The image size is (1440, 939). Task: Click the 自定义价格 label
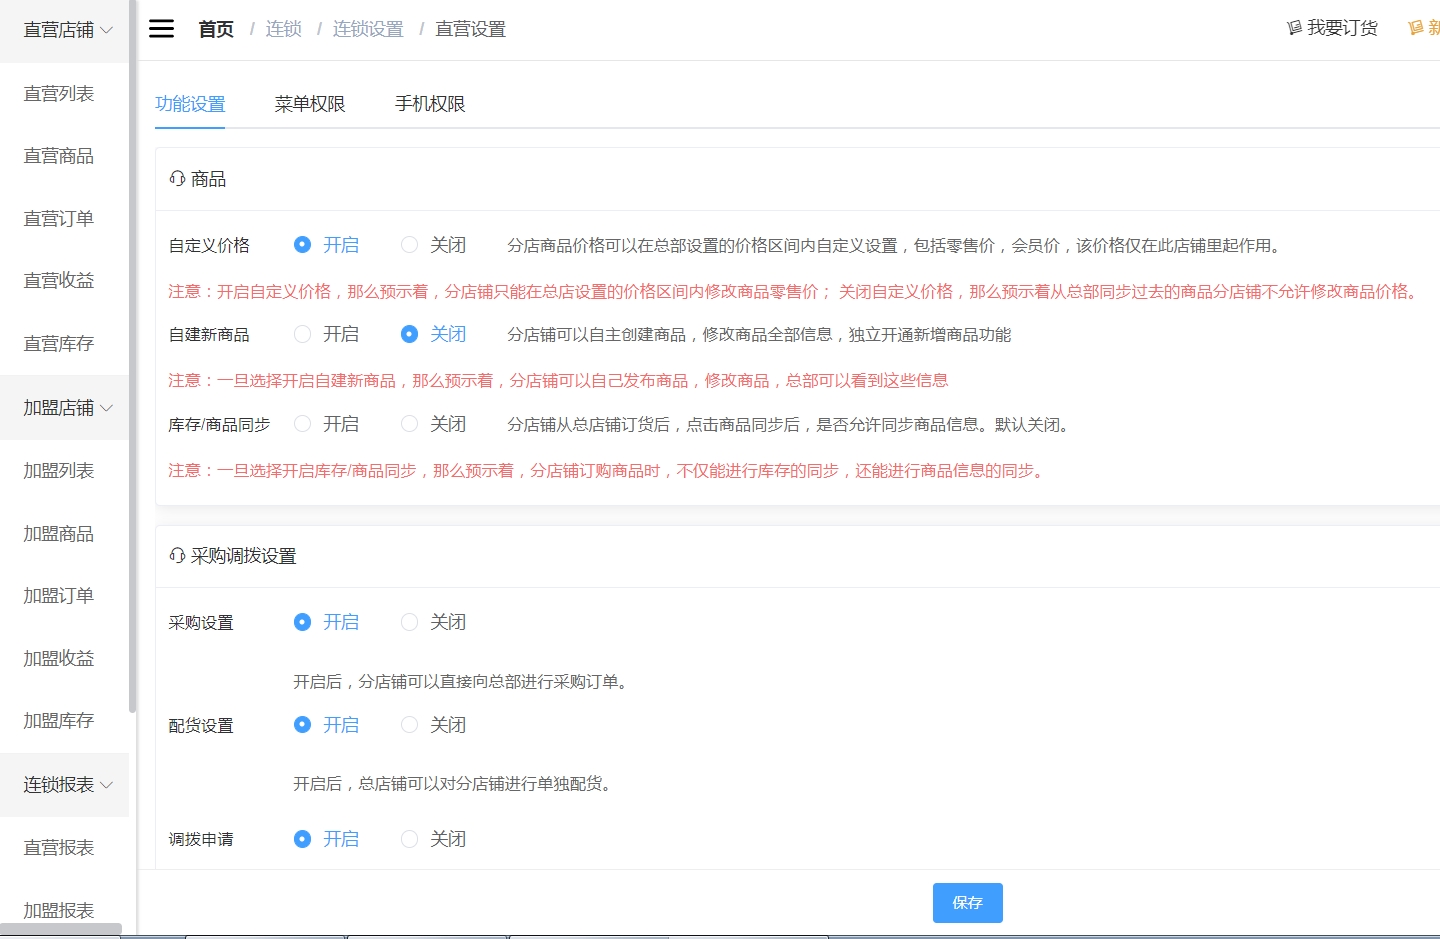[x=209, y=246]
